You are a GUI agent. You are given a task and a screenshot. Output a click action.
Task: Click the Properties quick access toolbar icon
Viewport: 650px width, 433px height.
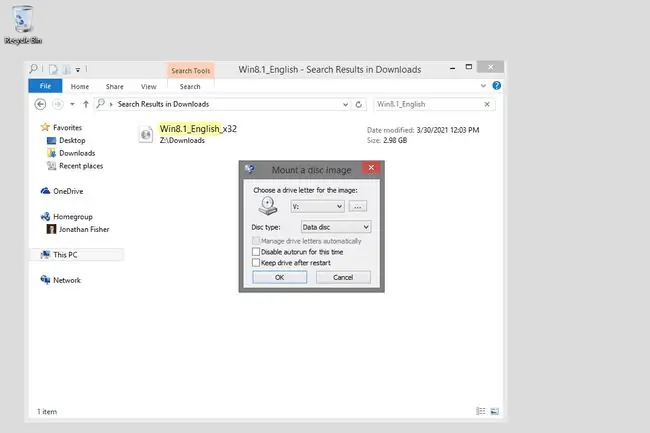tap(53, 70)
